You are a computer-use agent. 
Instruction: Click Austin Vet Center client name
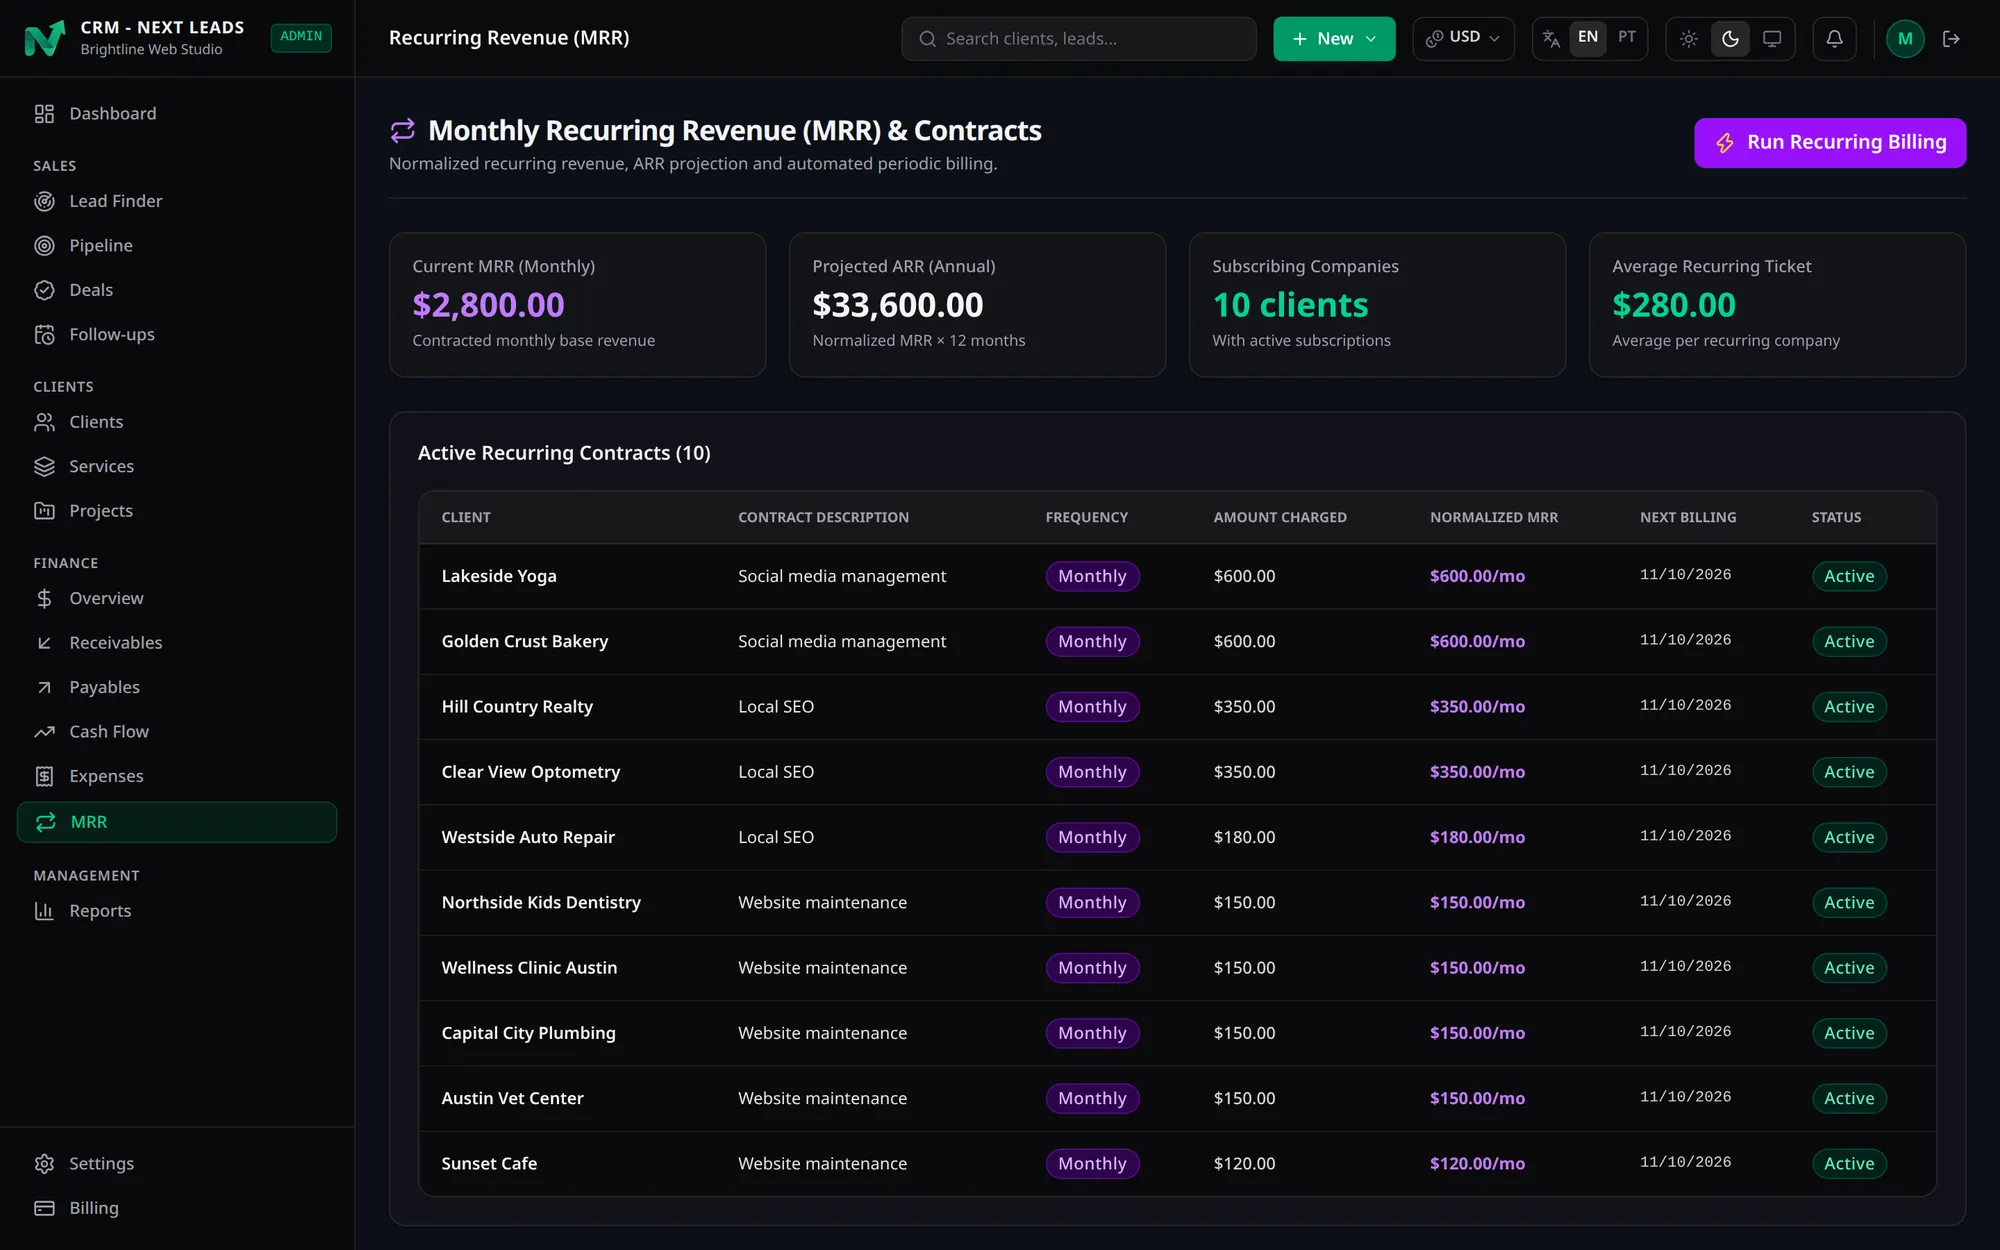[x=512, y=1098]
